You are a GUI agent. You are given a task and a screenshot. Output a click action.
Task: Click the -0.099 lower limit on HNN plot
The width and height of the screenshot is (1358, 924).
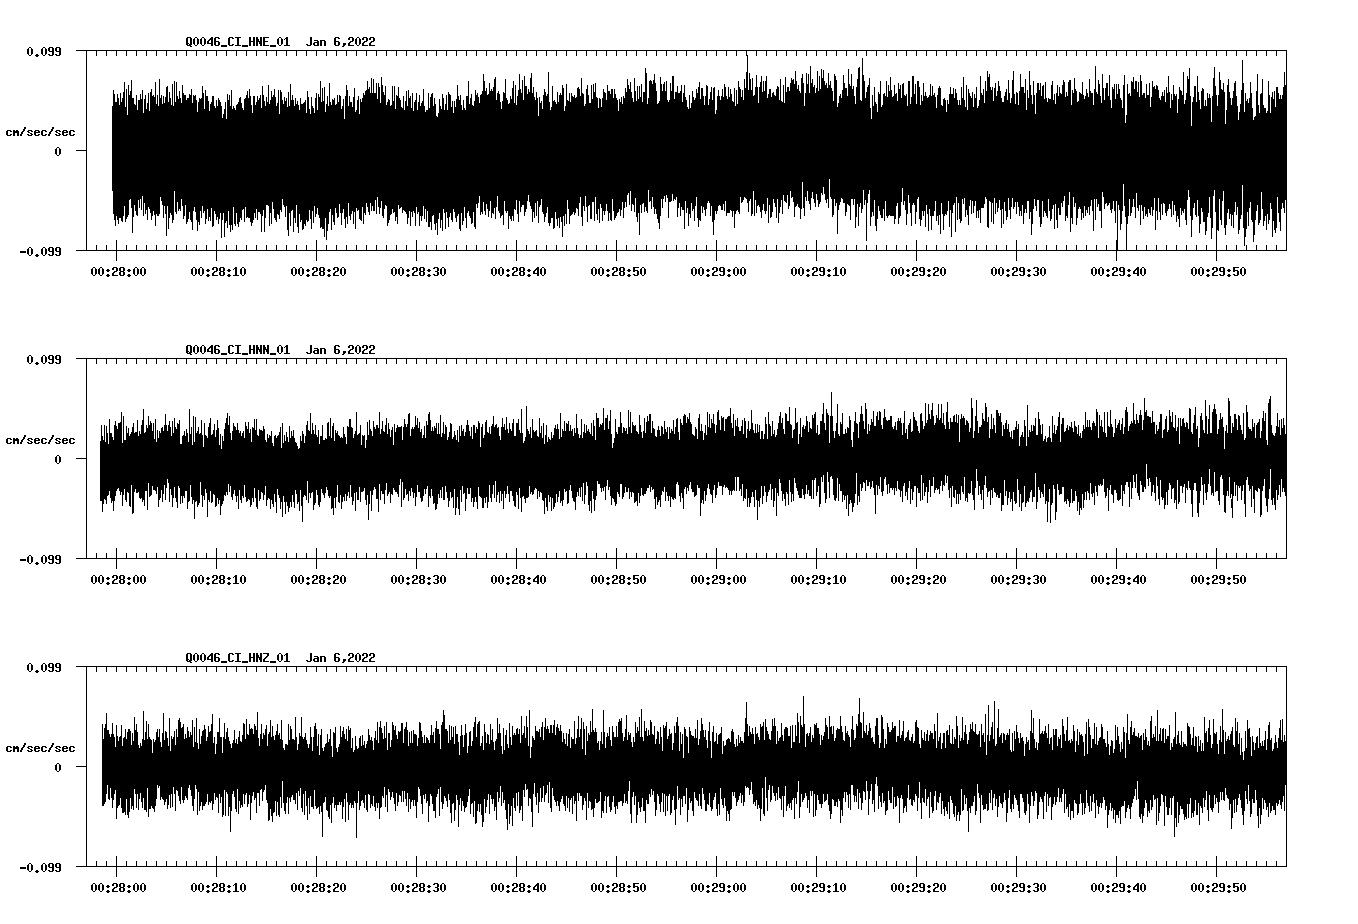(x=41, y=560)
